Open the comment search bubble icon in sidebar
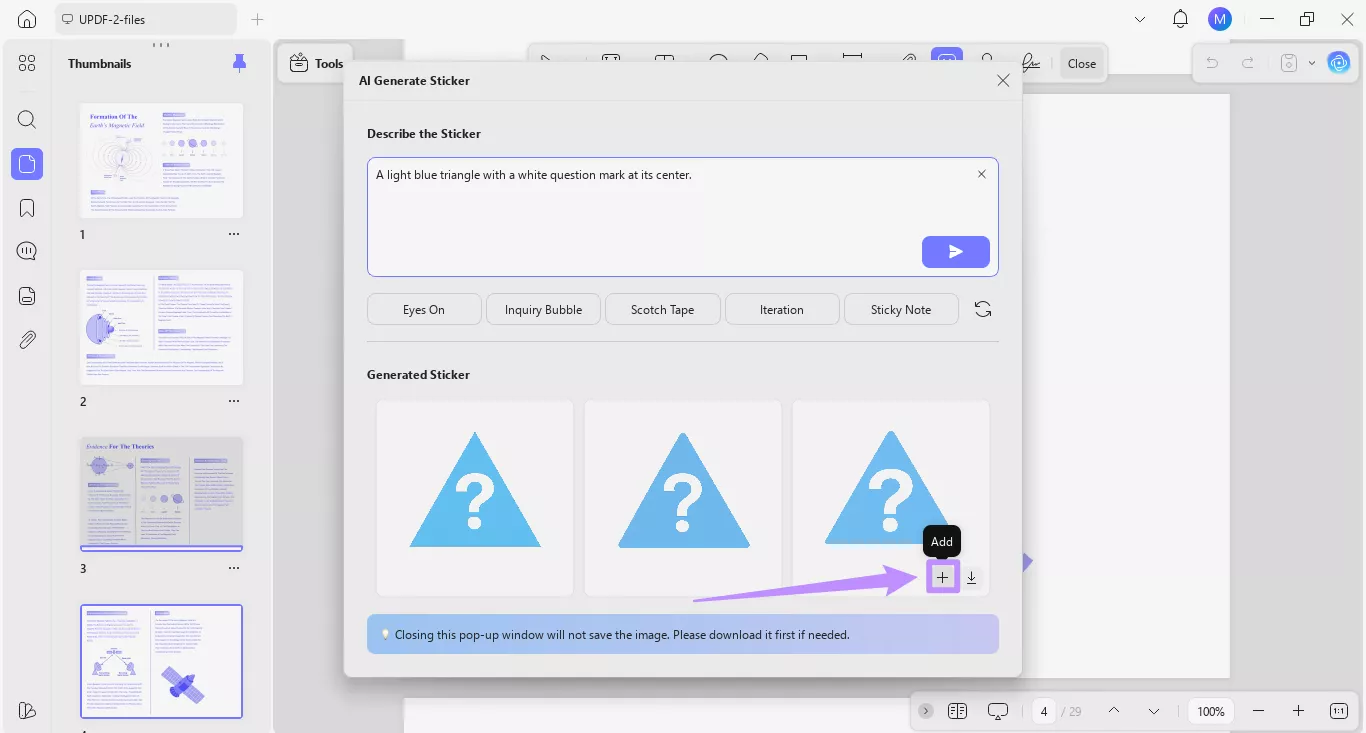The height and width of the screenshot is (733, 1366). point(27,251)
